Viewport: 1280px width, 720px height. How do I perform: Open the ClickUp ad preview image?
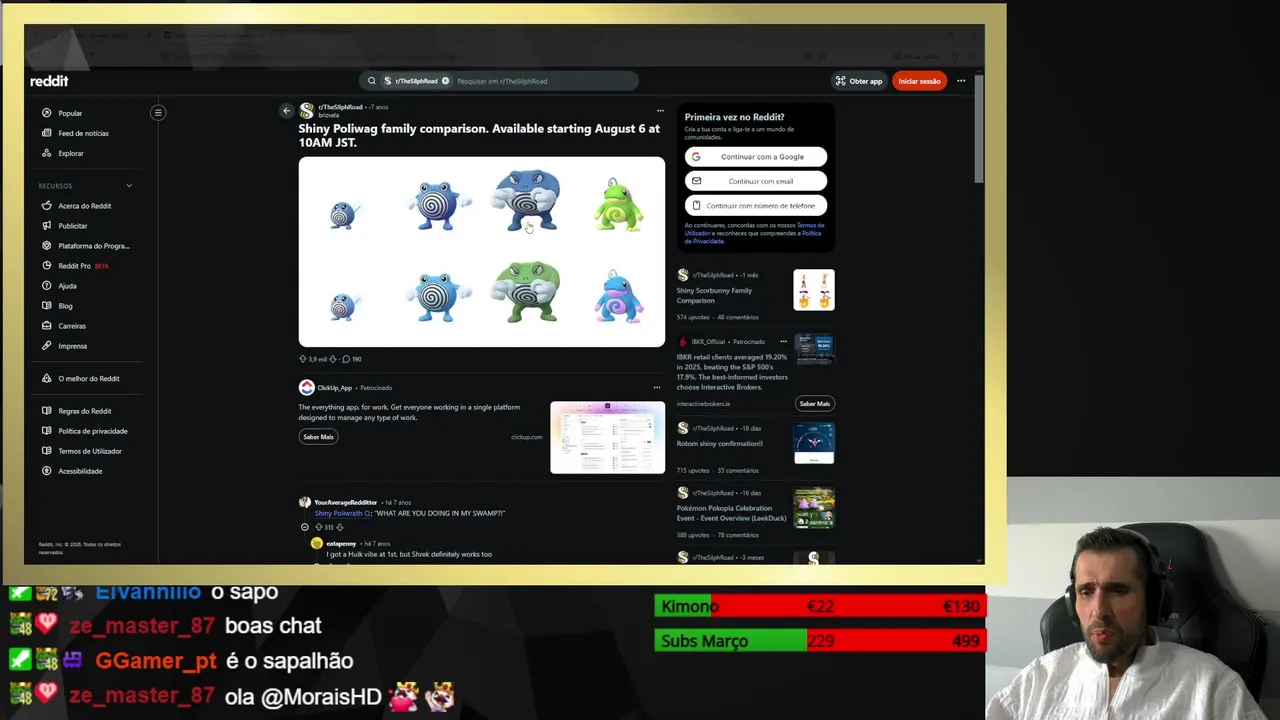coord(607,438)
